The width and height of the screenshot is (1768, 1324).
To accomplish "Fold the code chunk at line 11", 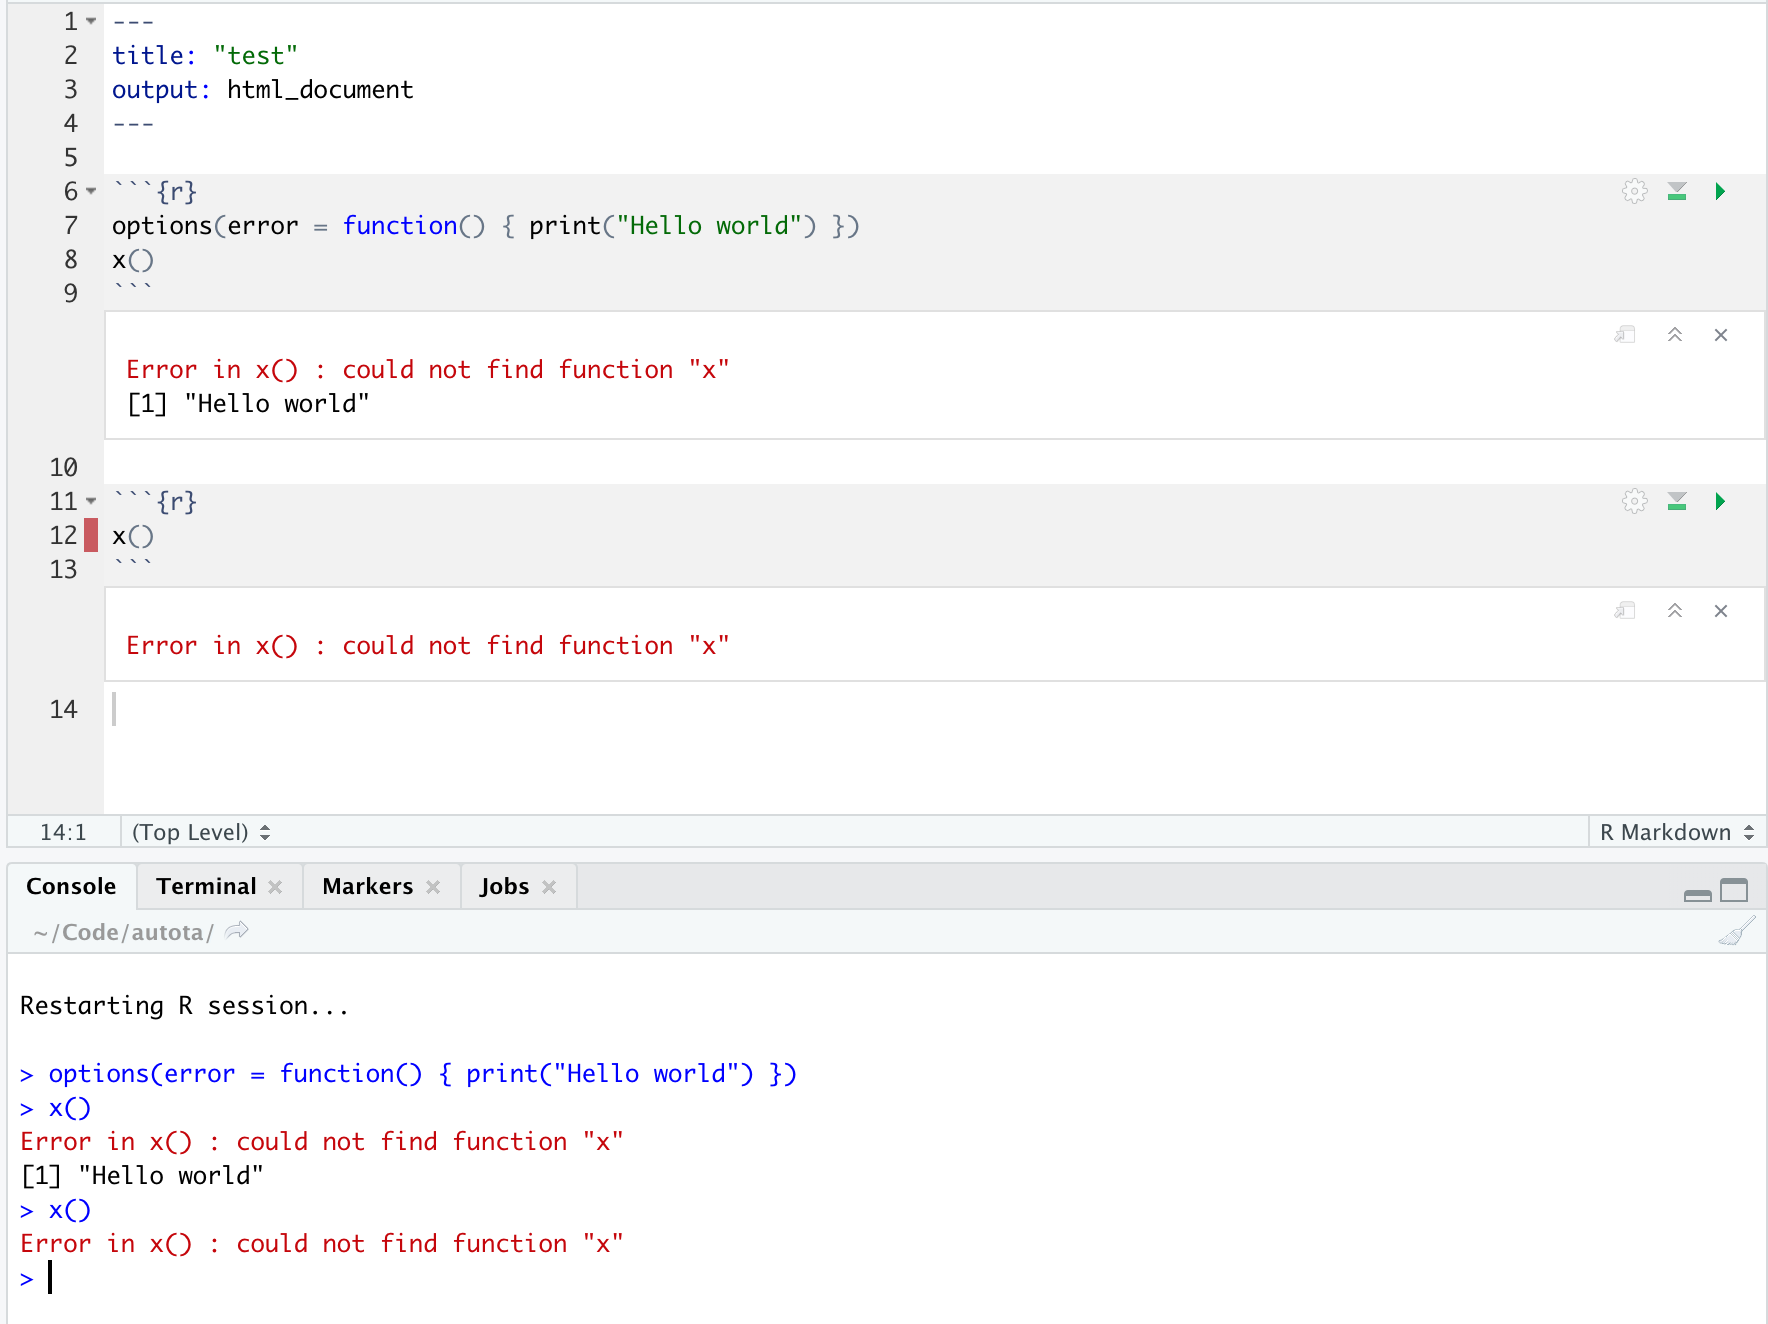I will click(x=91, y=501).
